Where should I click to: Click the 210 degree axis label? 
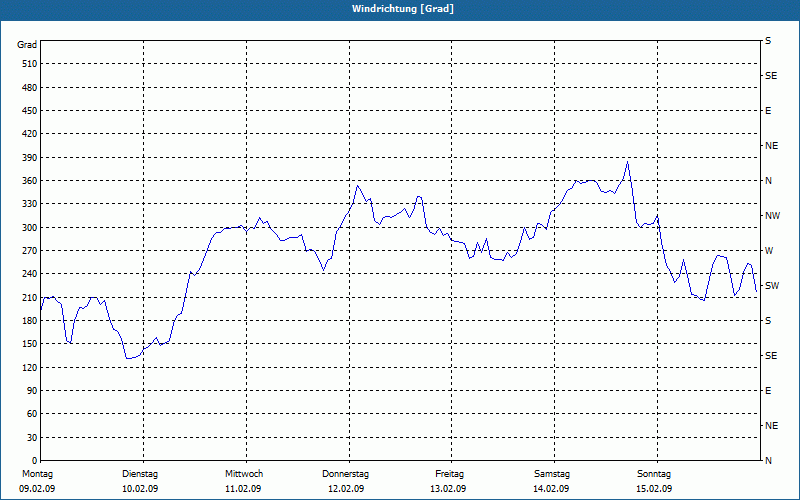(x=30, y=297)
